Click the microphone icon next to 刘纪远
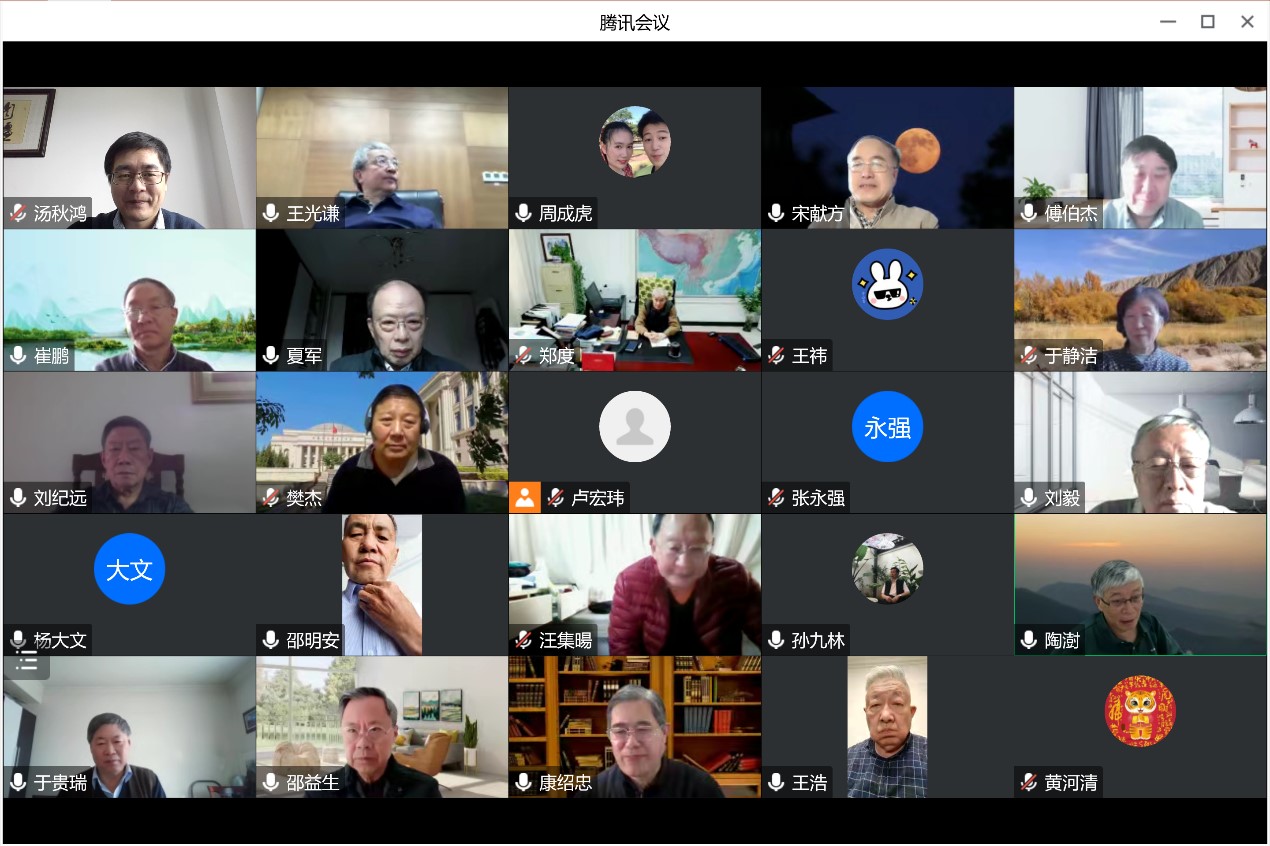 [x=18, y=497]
